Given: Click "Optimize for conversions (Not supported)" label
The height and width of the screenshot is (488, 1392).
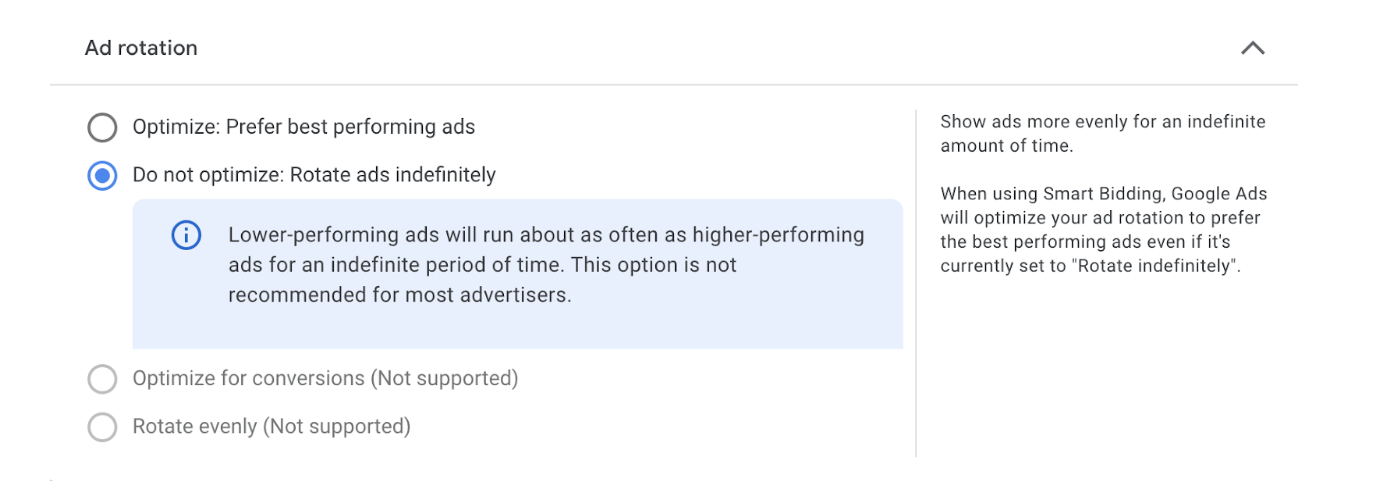Looking at the screenshot, I should (325, 379).
